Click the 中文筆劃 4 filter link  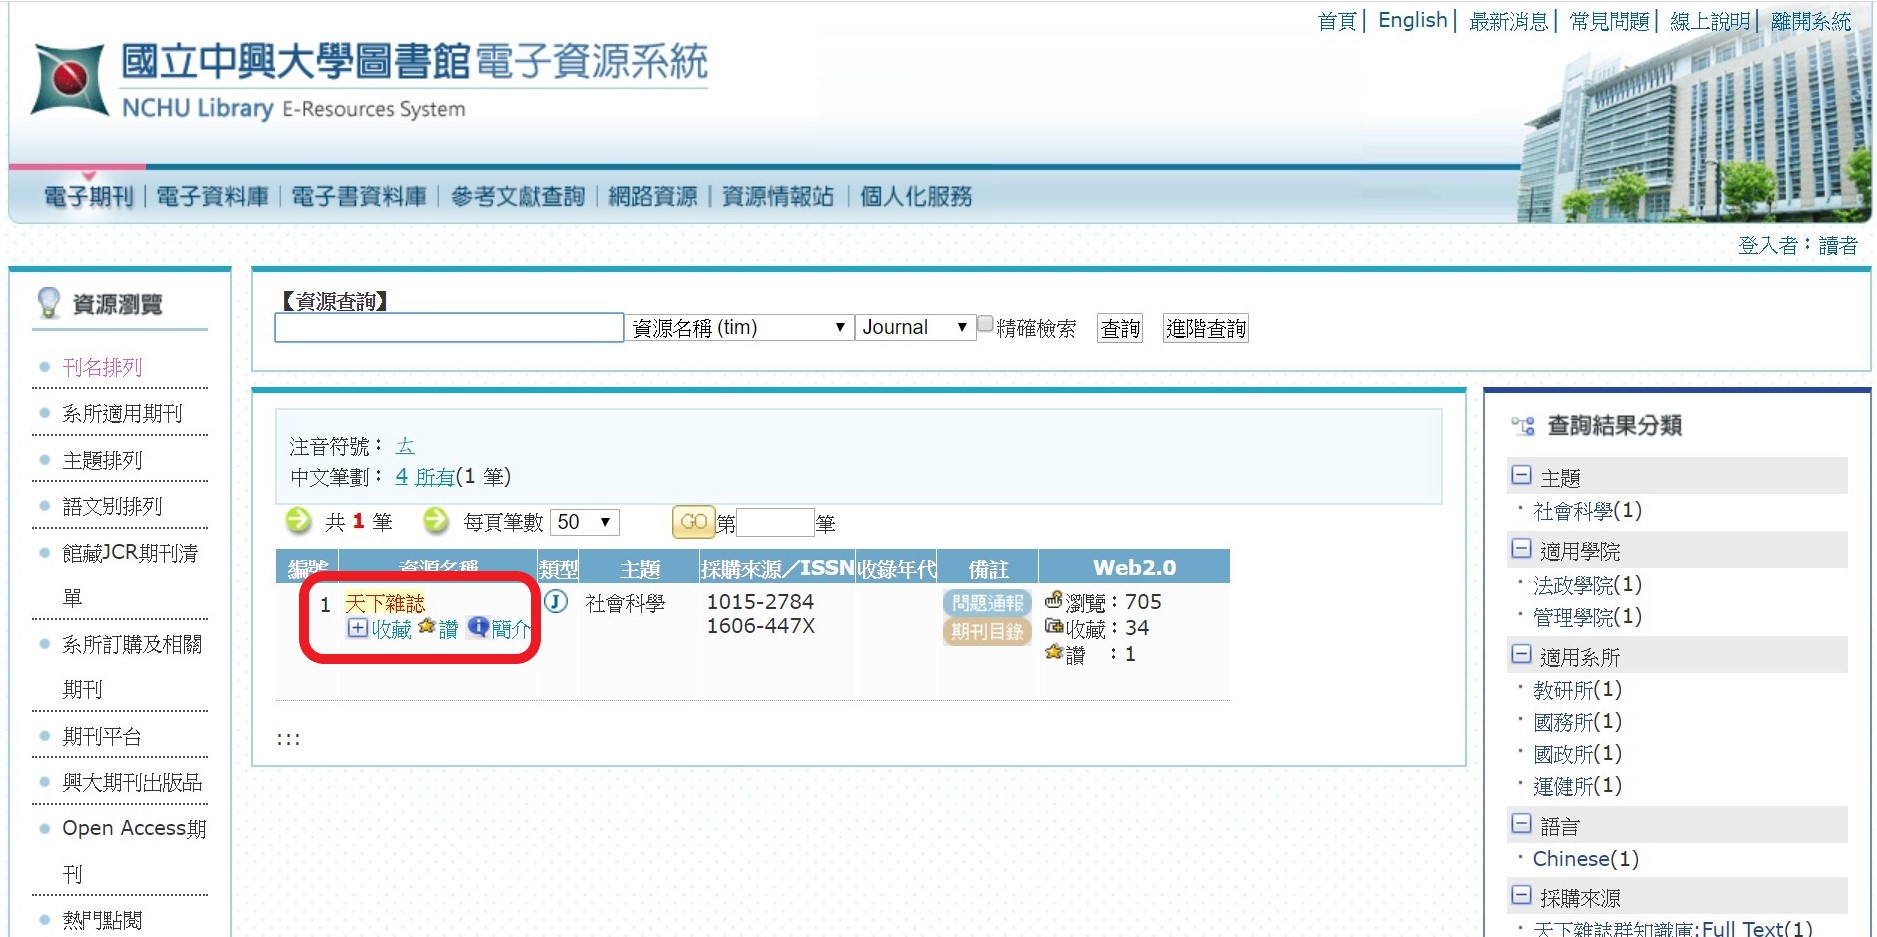[x=401, y=477]
